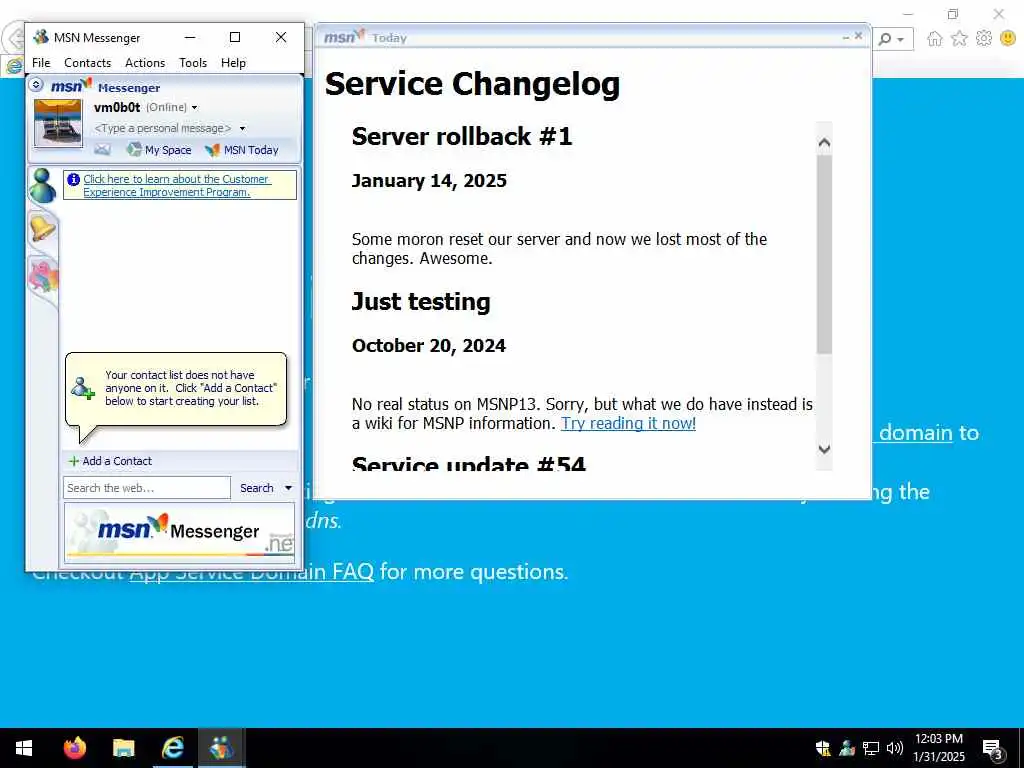Screen dimensions: 1024x768
Task: Click the MSN Messenger .net banner
Action: pyautogui.click(x=180, y=534)
